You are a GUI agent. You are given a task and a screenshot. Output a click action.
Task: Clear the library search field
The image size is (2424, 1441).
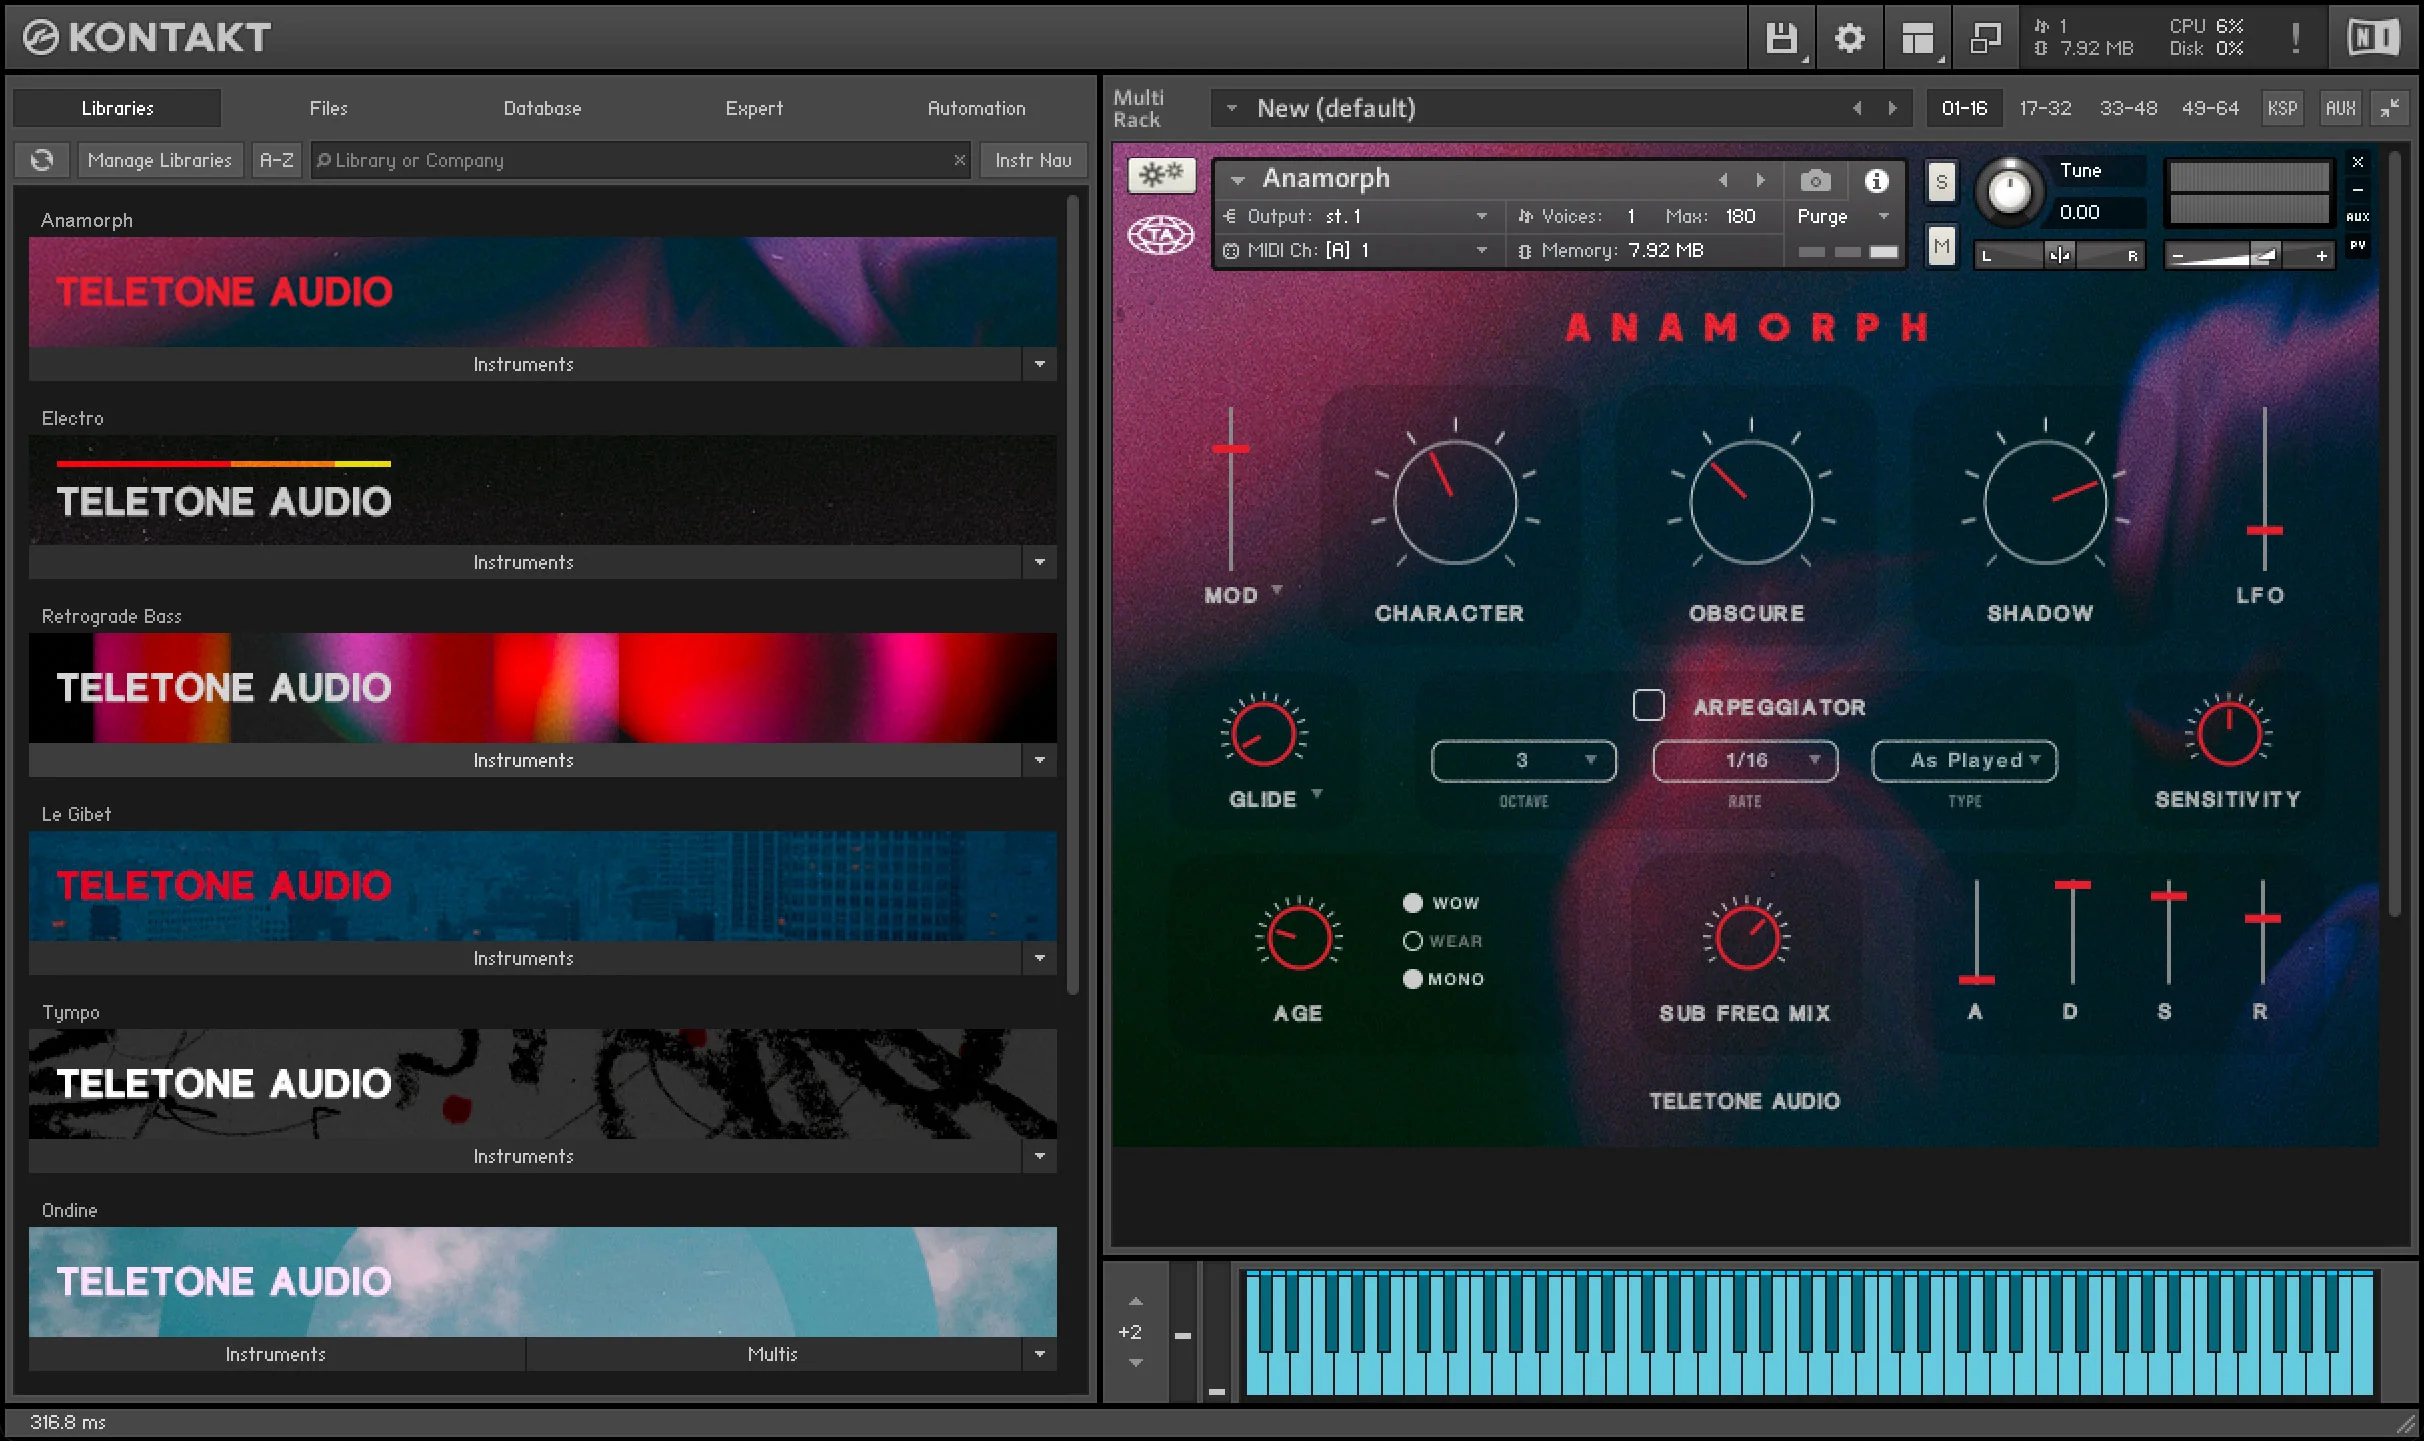pos(959,160)
